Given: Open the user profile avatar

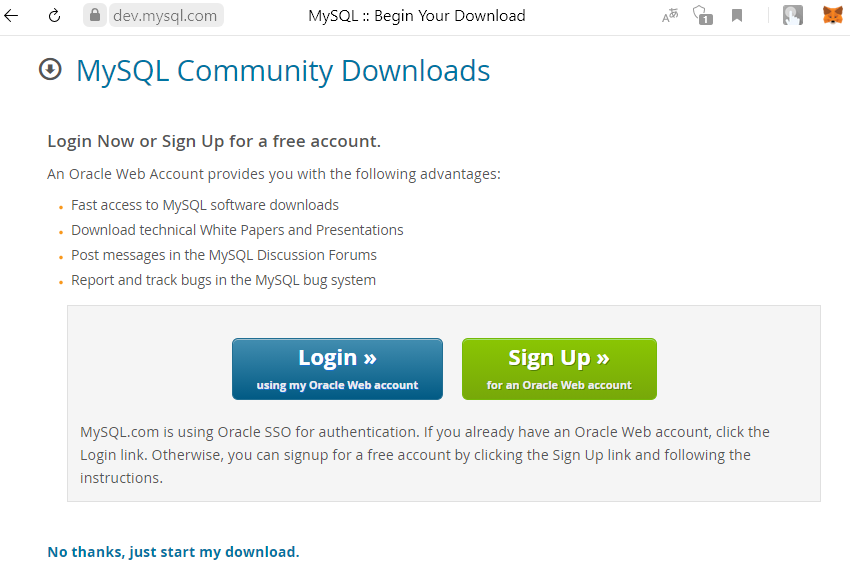Looking at the screenshot, I should pos(792,16).
